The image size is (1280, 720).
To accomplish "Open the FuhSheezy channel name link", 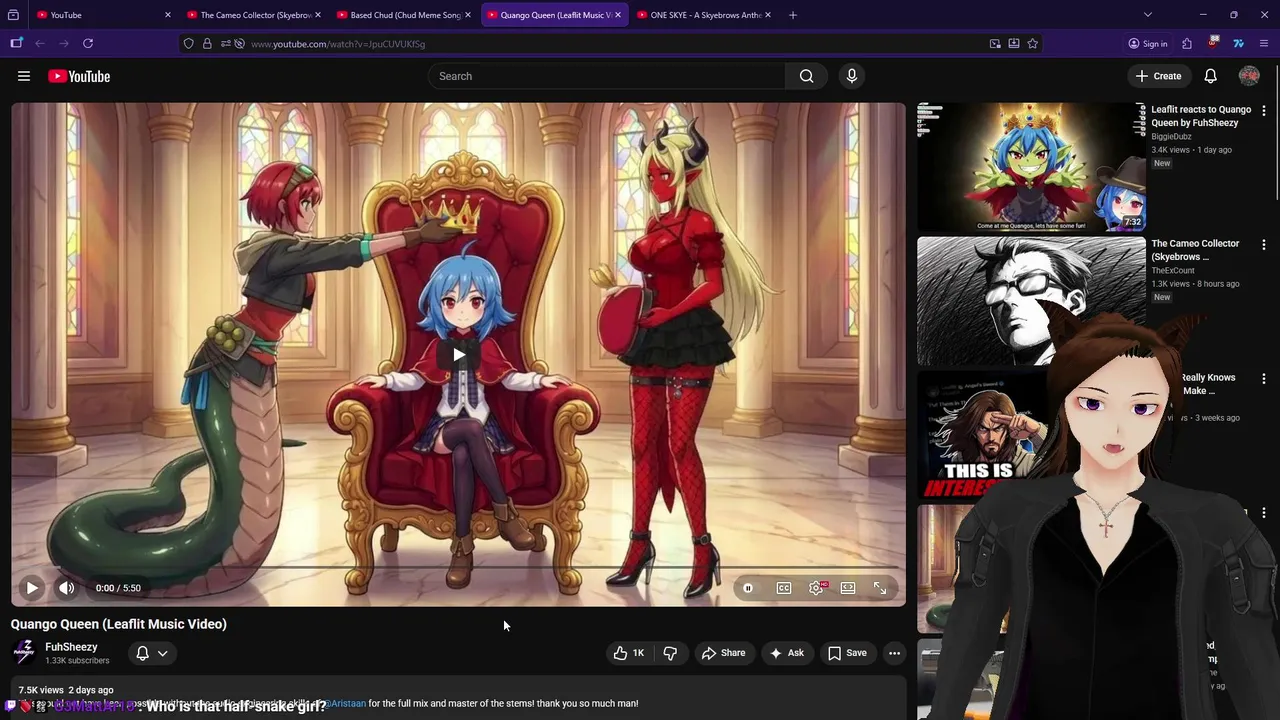I will 71,647.
